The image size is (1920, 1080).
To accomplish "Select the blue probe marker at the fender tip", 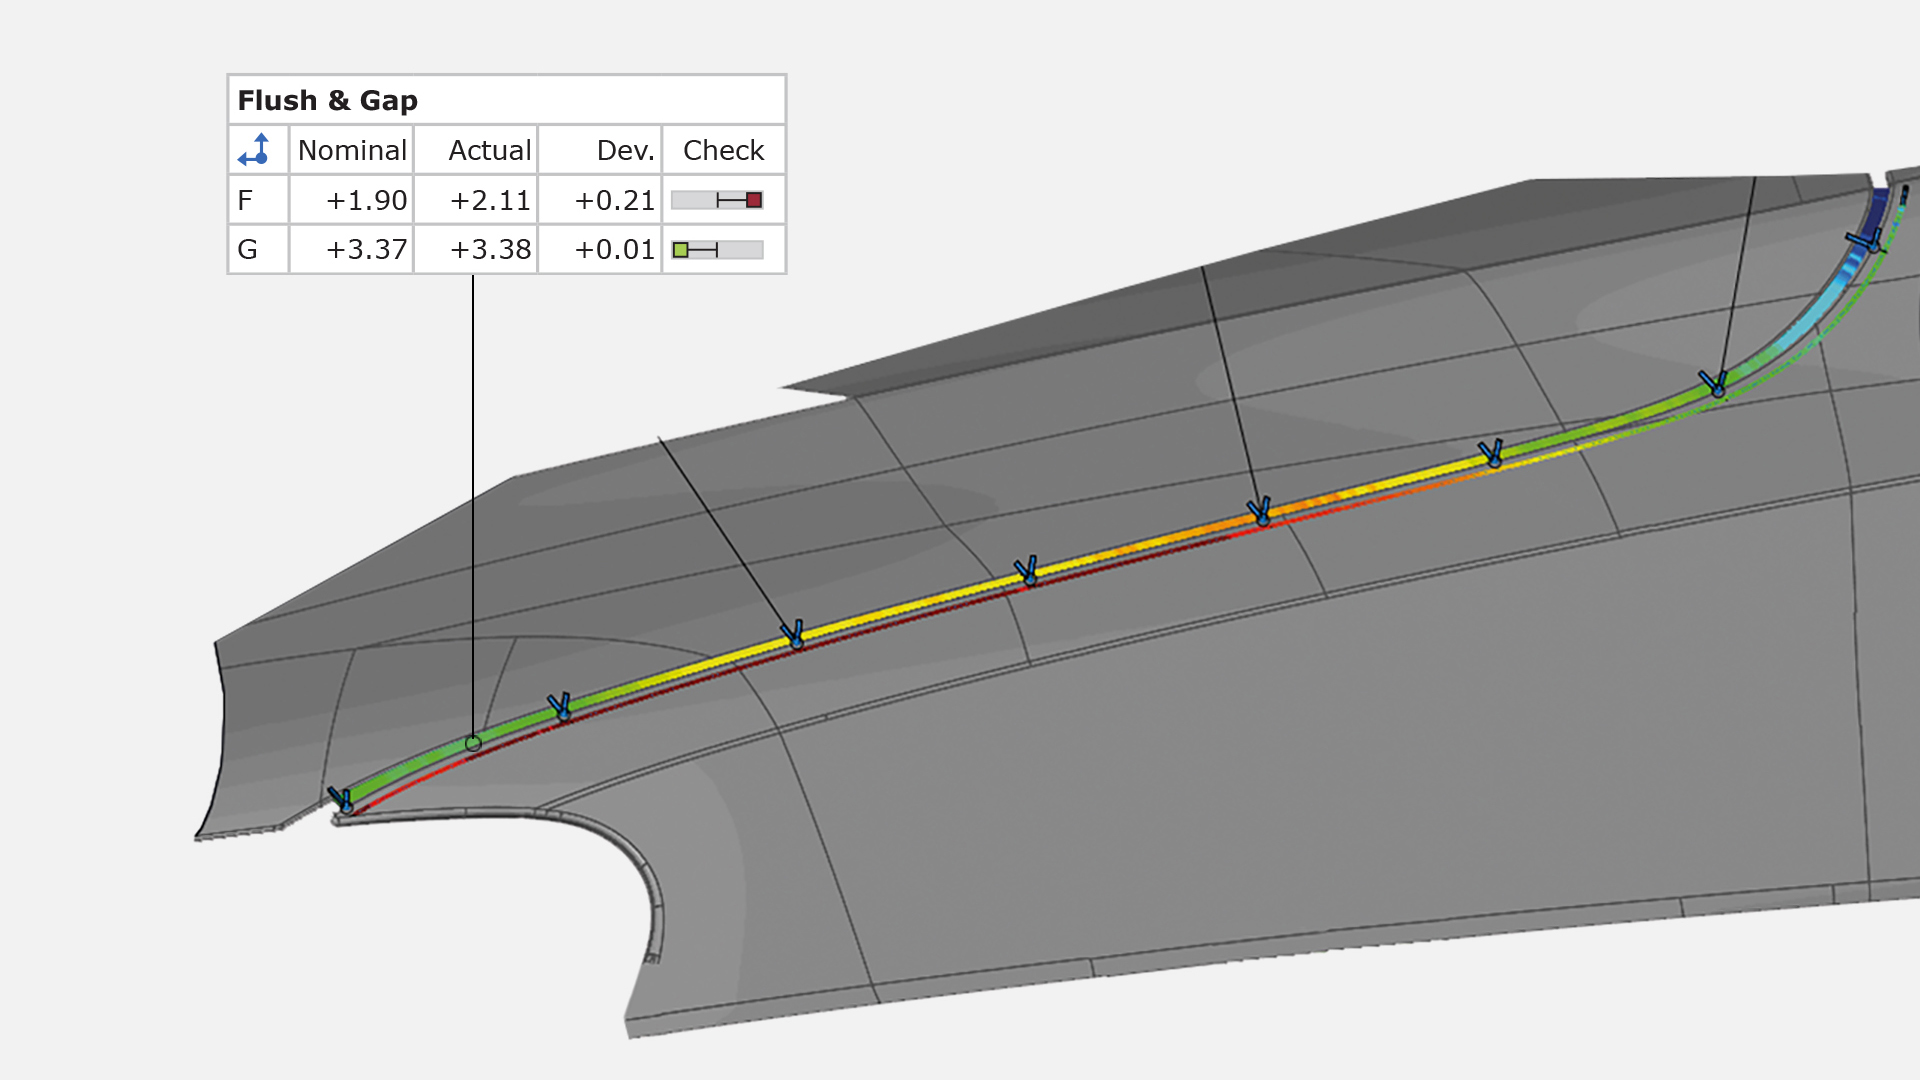I will click(x=345, y=800).
